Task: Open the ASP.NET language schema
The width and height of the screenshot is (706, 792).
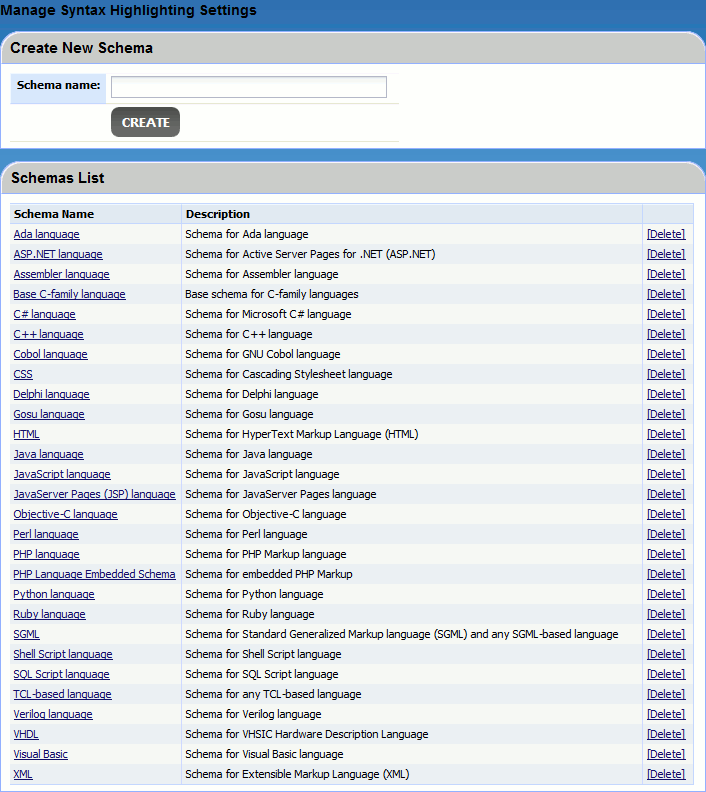Action: point(58,254)
